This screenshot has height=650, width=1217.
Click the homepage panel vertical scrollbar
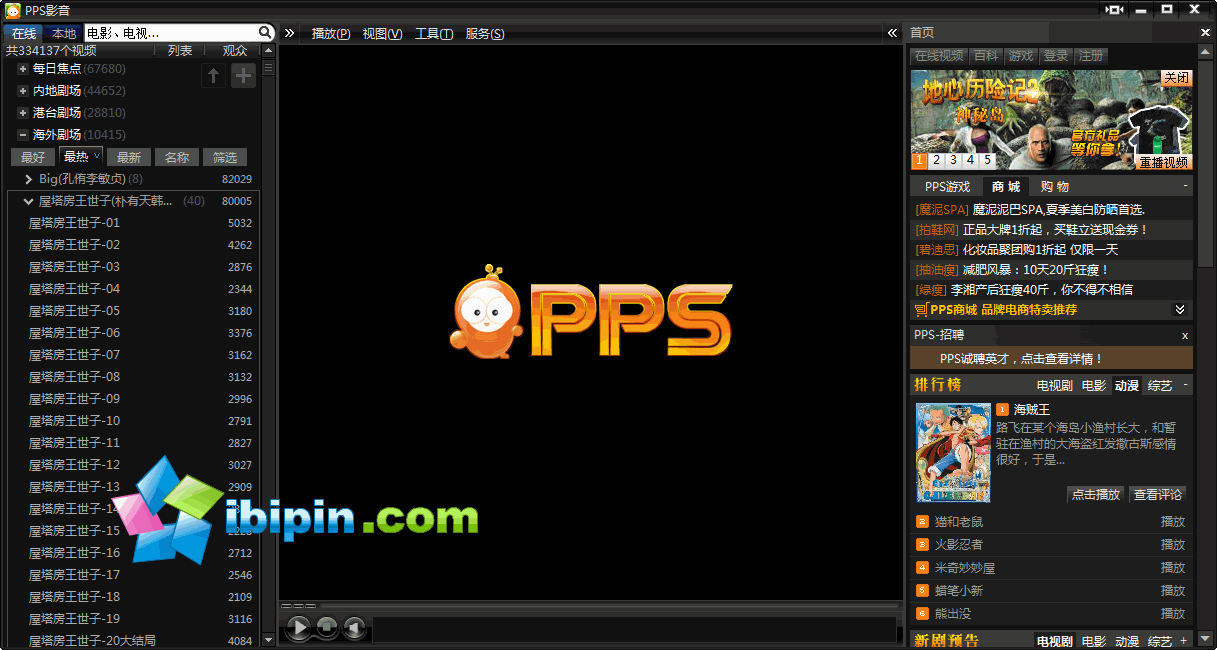coord(1205,164)
